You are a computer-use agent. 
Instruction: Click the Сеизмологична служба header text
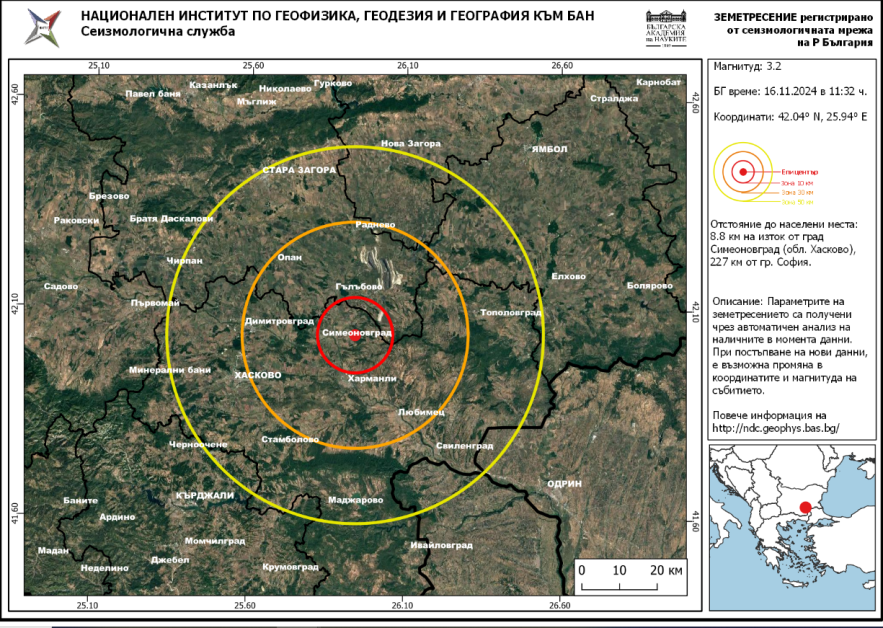[x=157, y=32]
